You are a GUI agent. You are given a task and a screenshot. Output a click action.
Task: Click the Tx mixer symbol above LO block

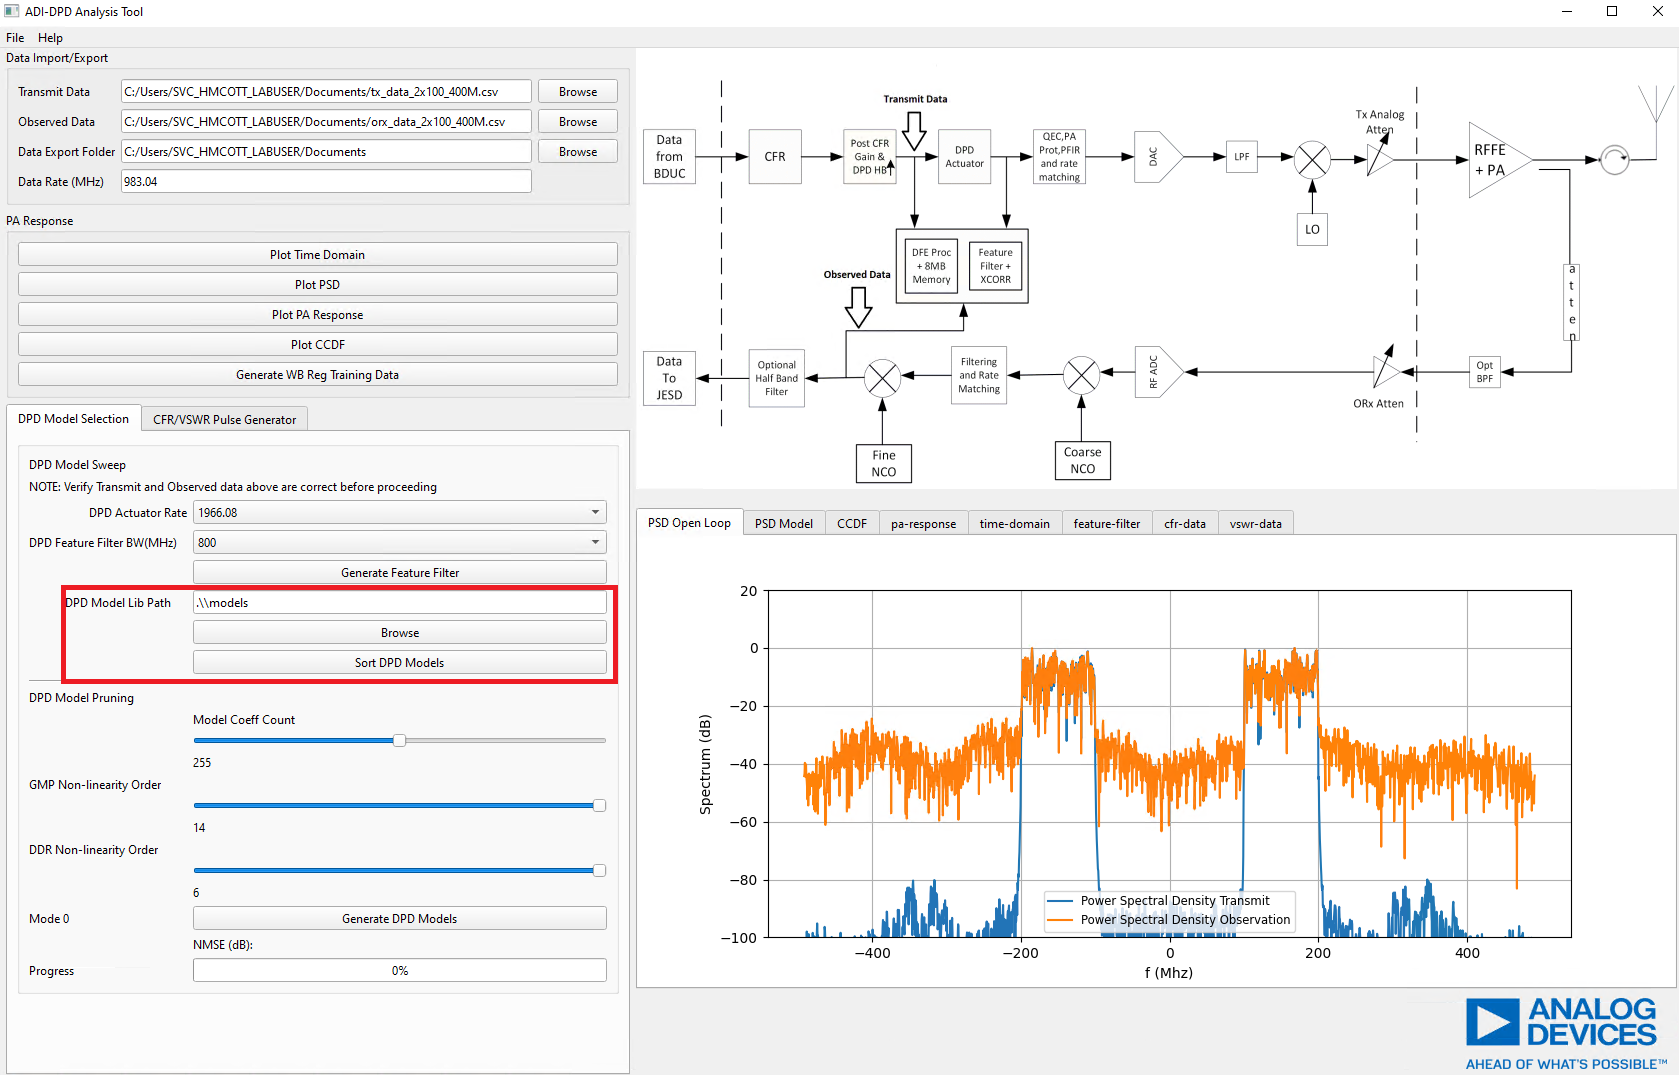[x=1312, y=159]
